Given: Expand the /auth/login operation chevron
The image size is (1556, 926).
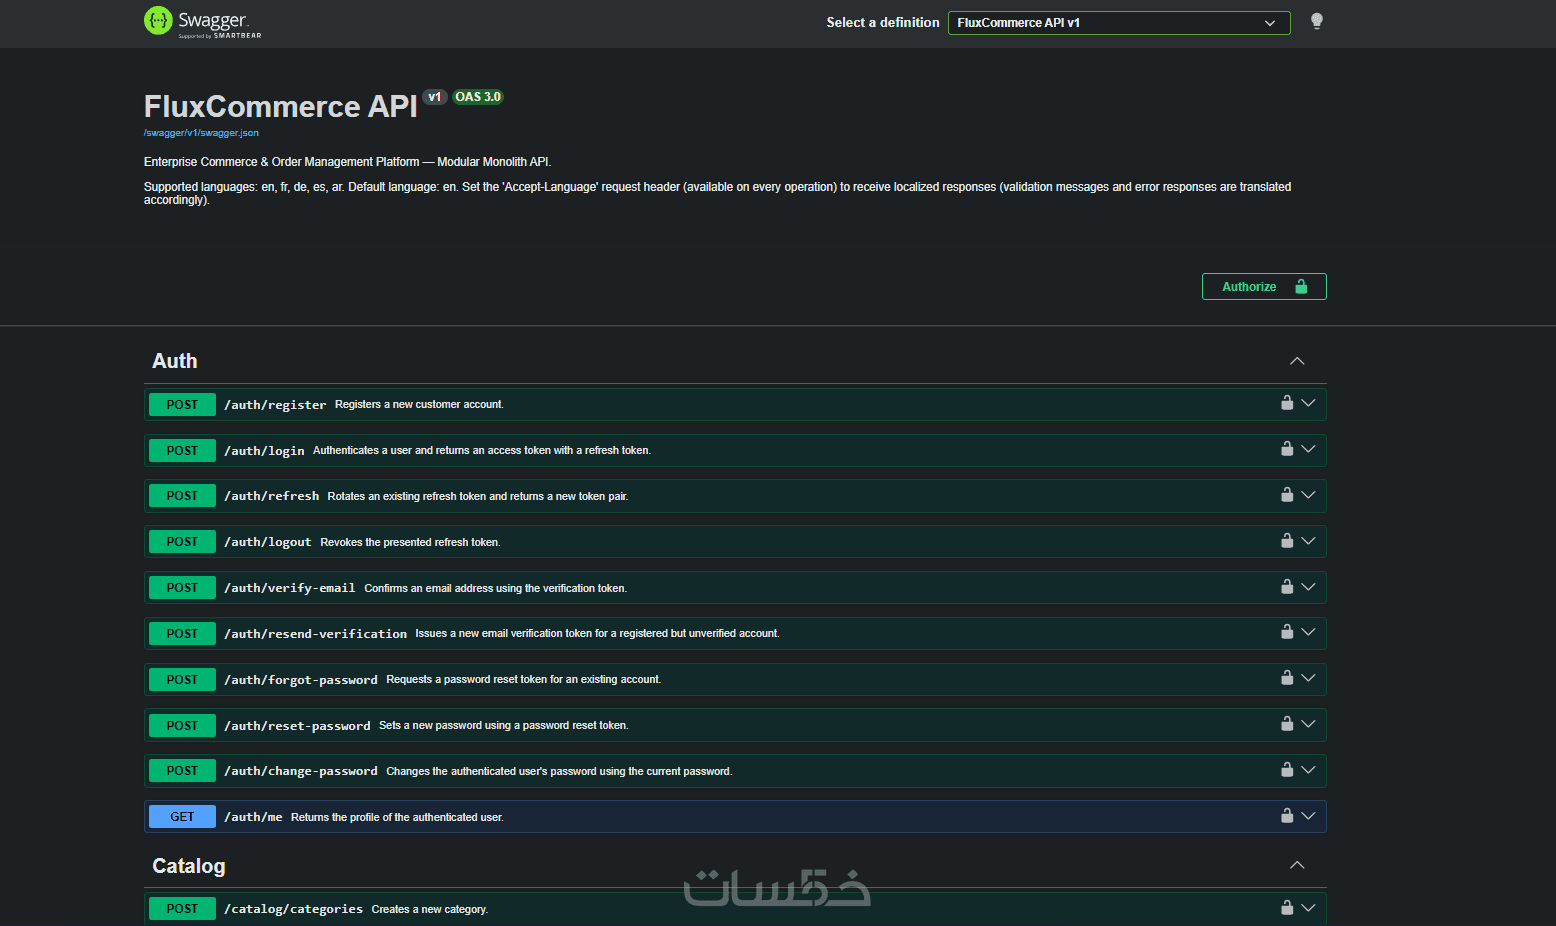Looking at the screenshot, I should tap(1308, 450).
